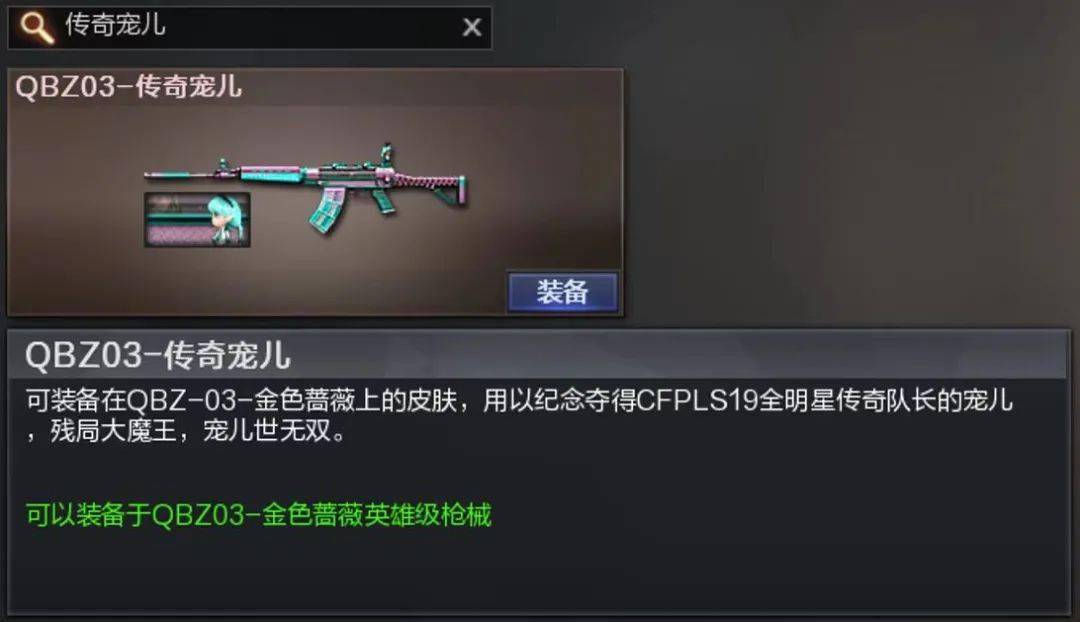Click the QBZ03-传奇宠儿 item card title
Image resolution: width=1080 pixels, height=622 pixels.
click(x=129, y=87)
